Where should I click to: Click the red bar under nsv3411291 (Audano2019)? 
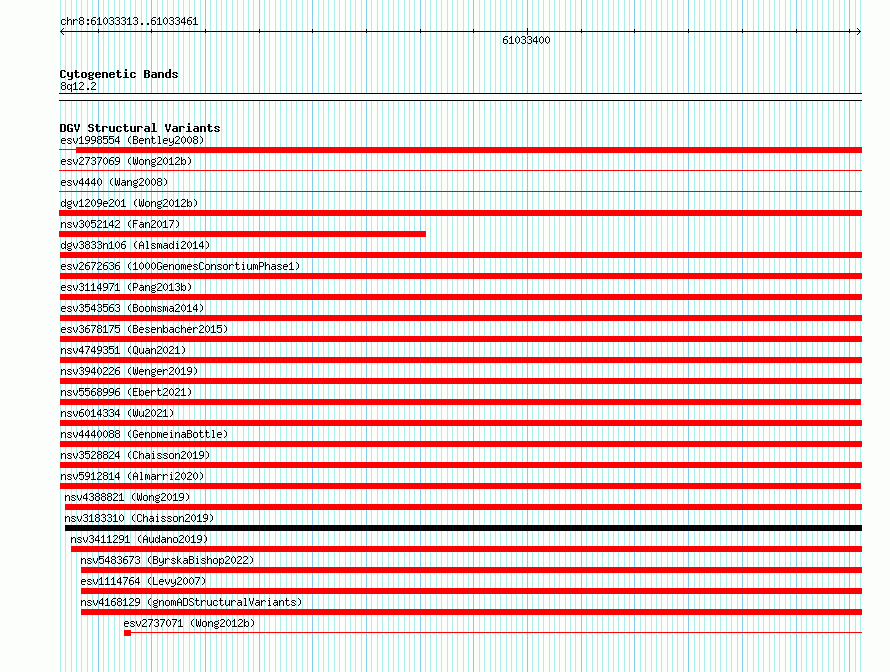467,549
